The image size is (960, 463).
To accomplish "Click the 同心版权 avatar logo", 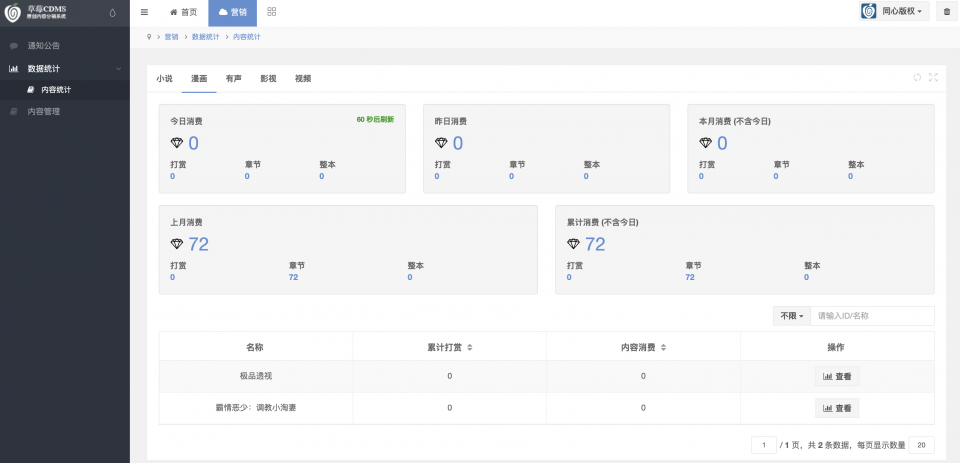I will (869, 12).
